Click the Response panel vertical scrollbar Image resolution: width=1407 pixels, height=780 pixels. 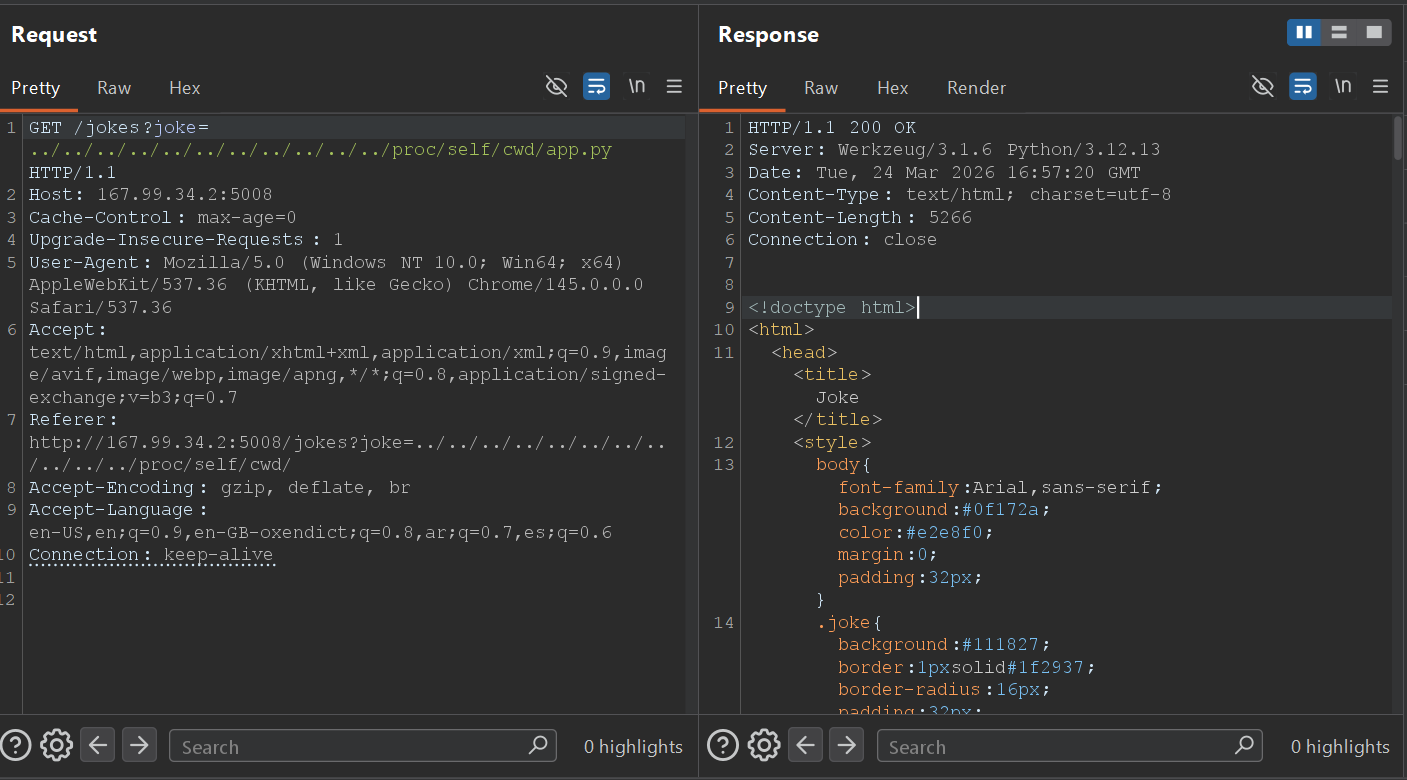(x=1398, y=138)
